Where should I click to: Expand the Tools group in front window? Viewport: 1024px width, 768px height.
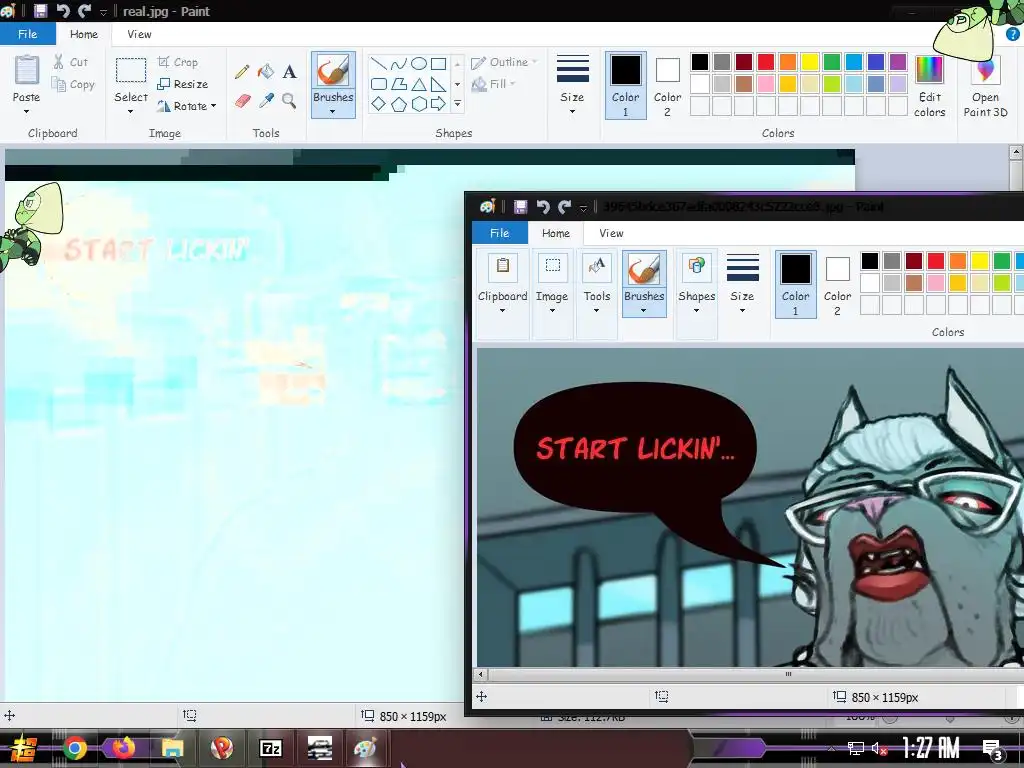coord(596,294)
